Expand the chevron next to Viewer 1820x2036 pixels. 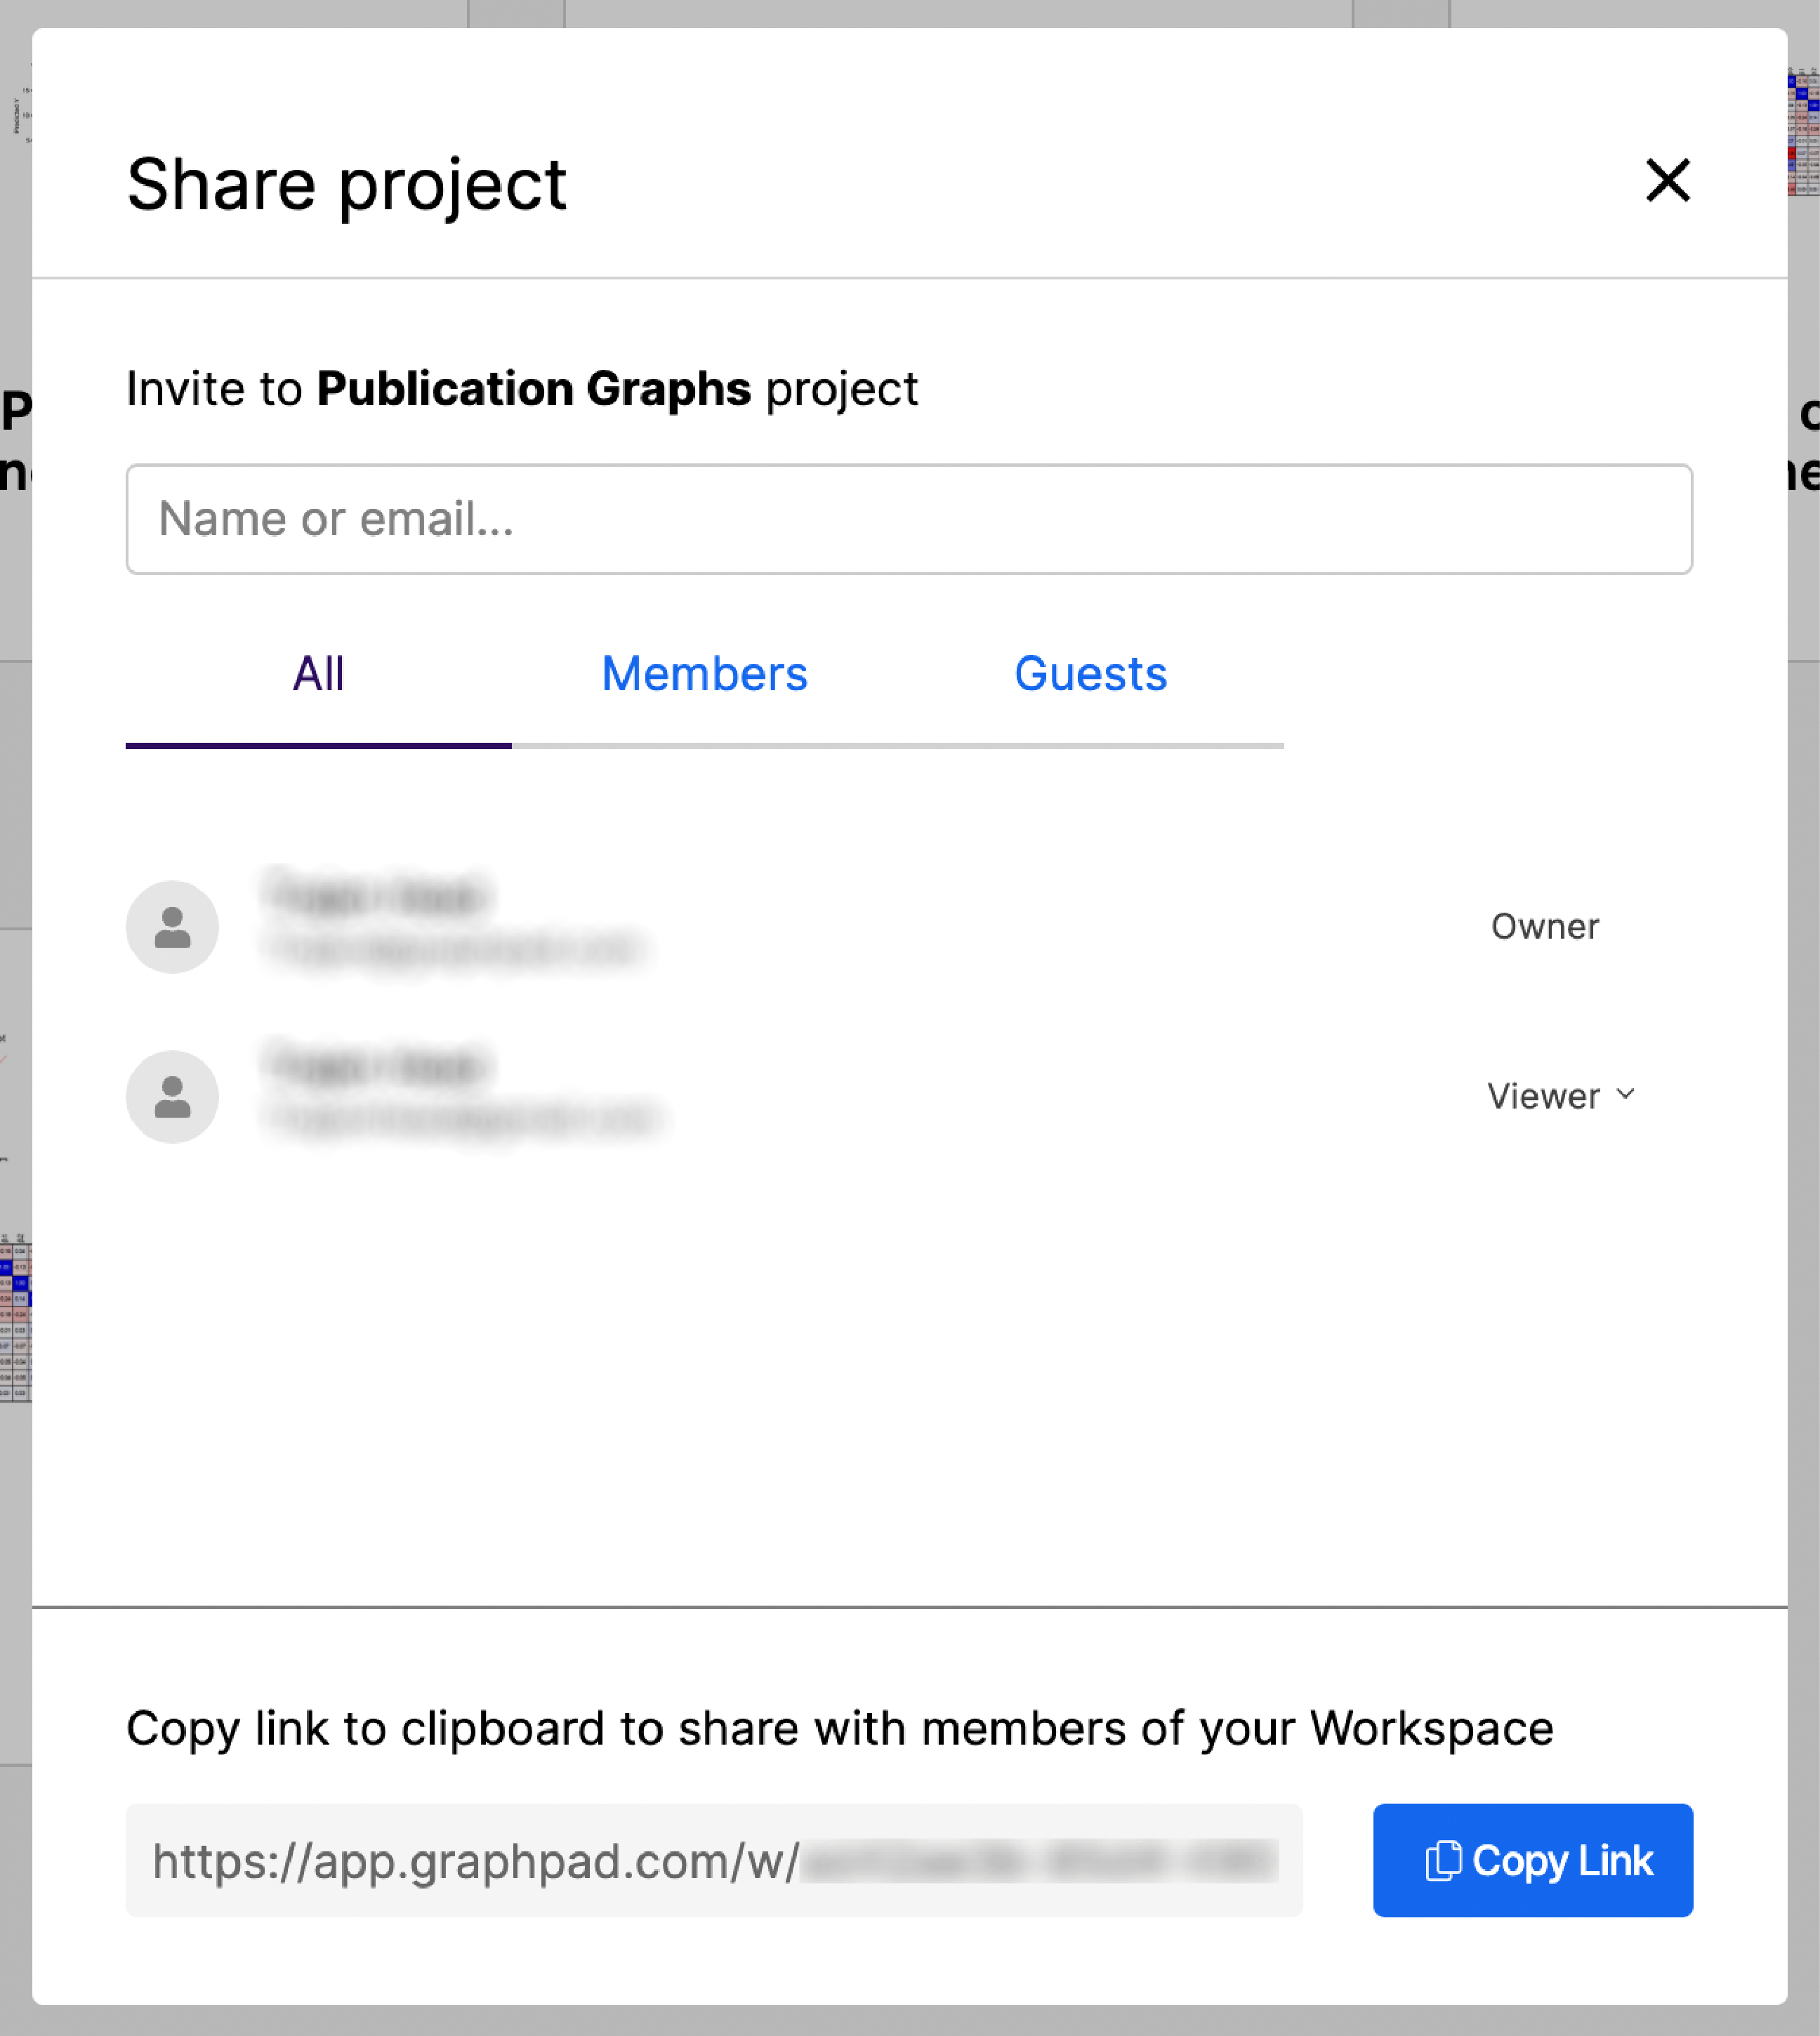click(x=1625, y=1096)
